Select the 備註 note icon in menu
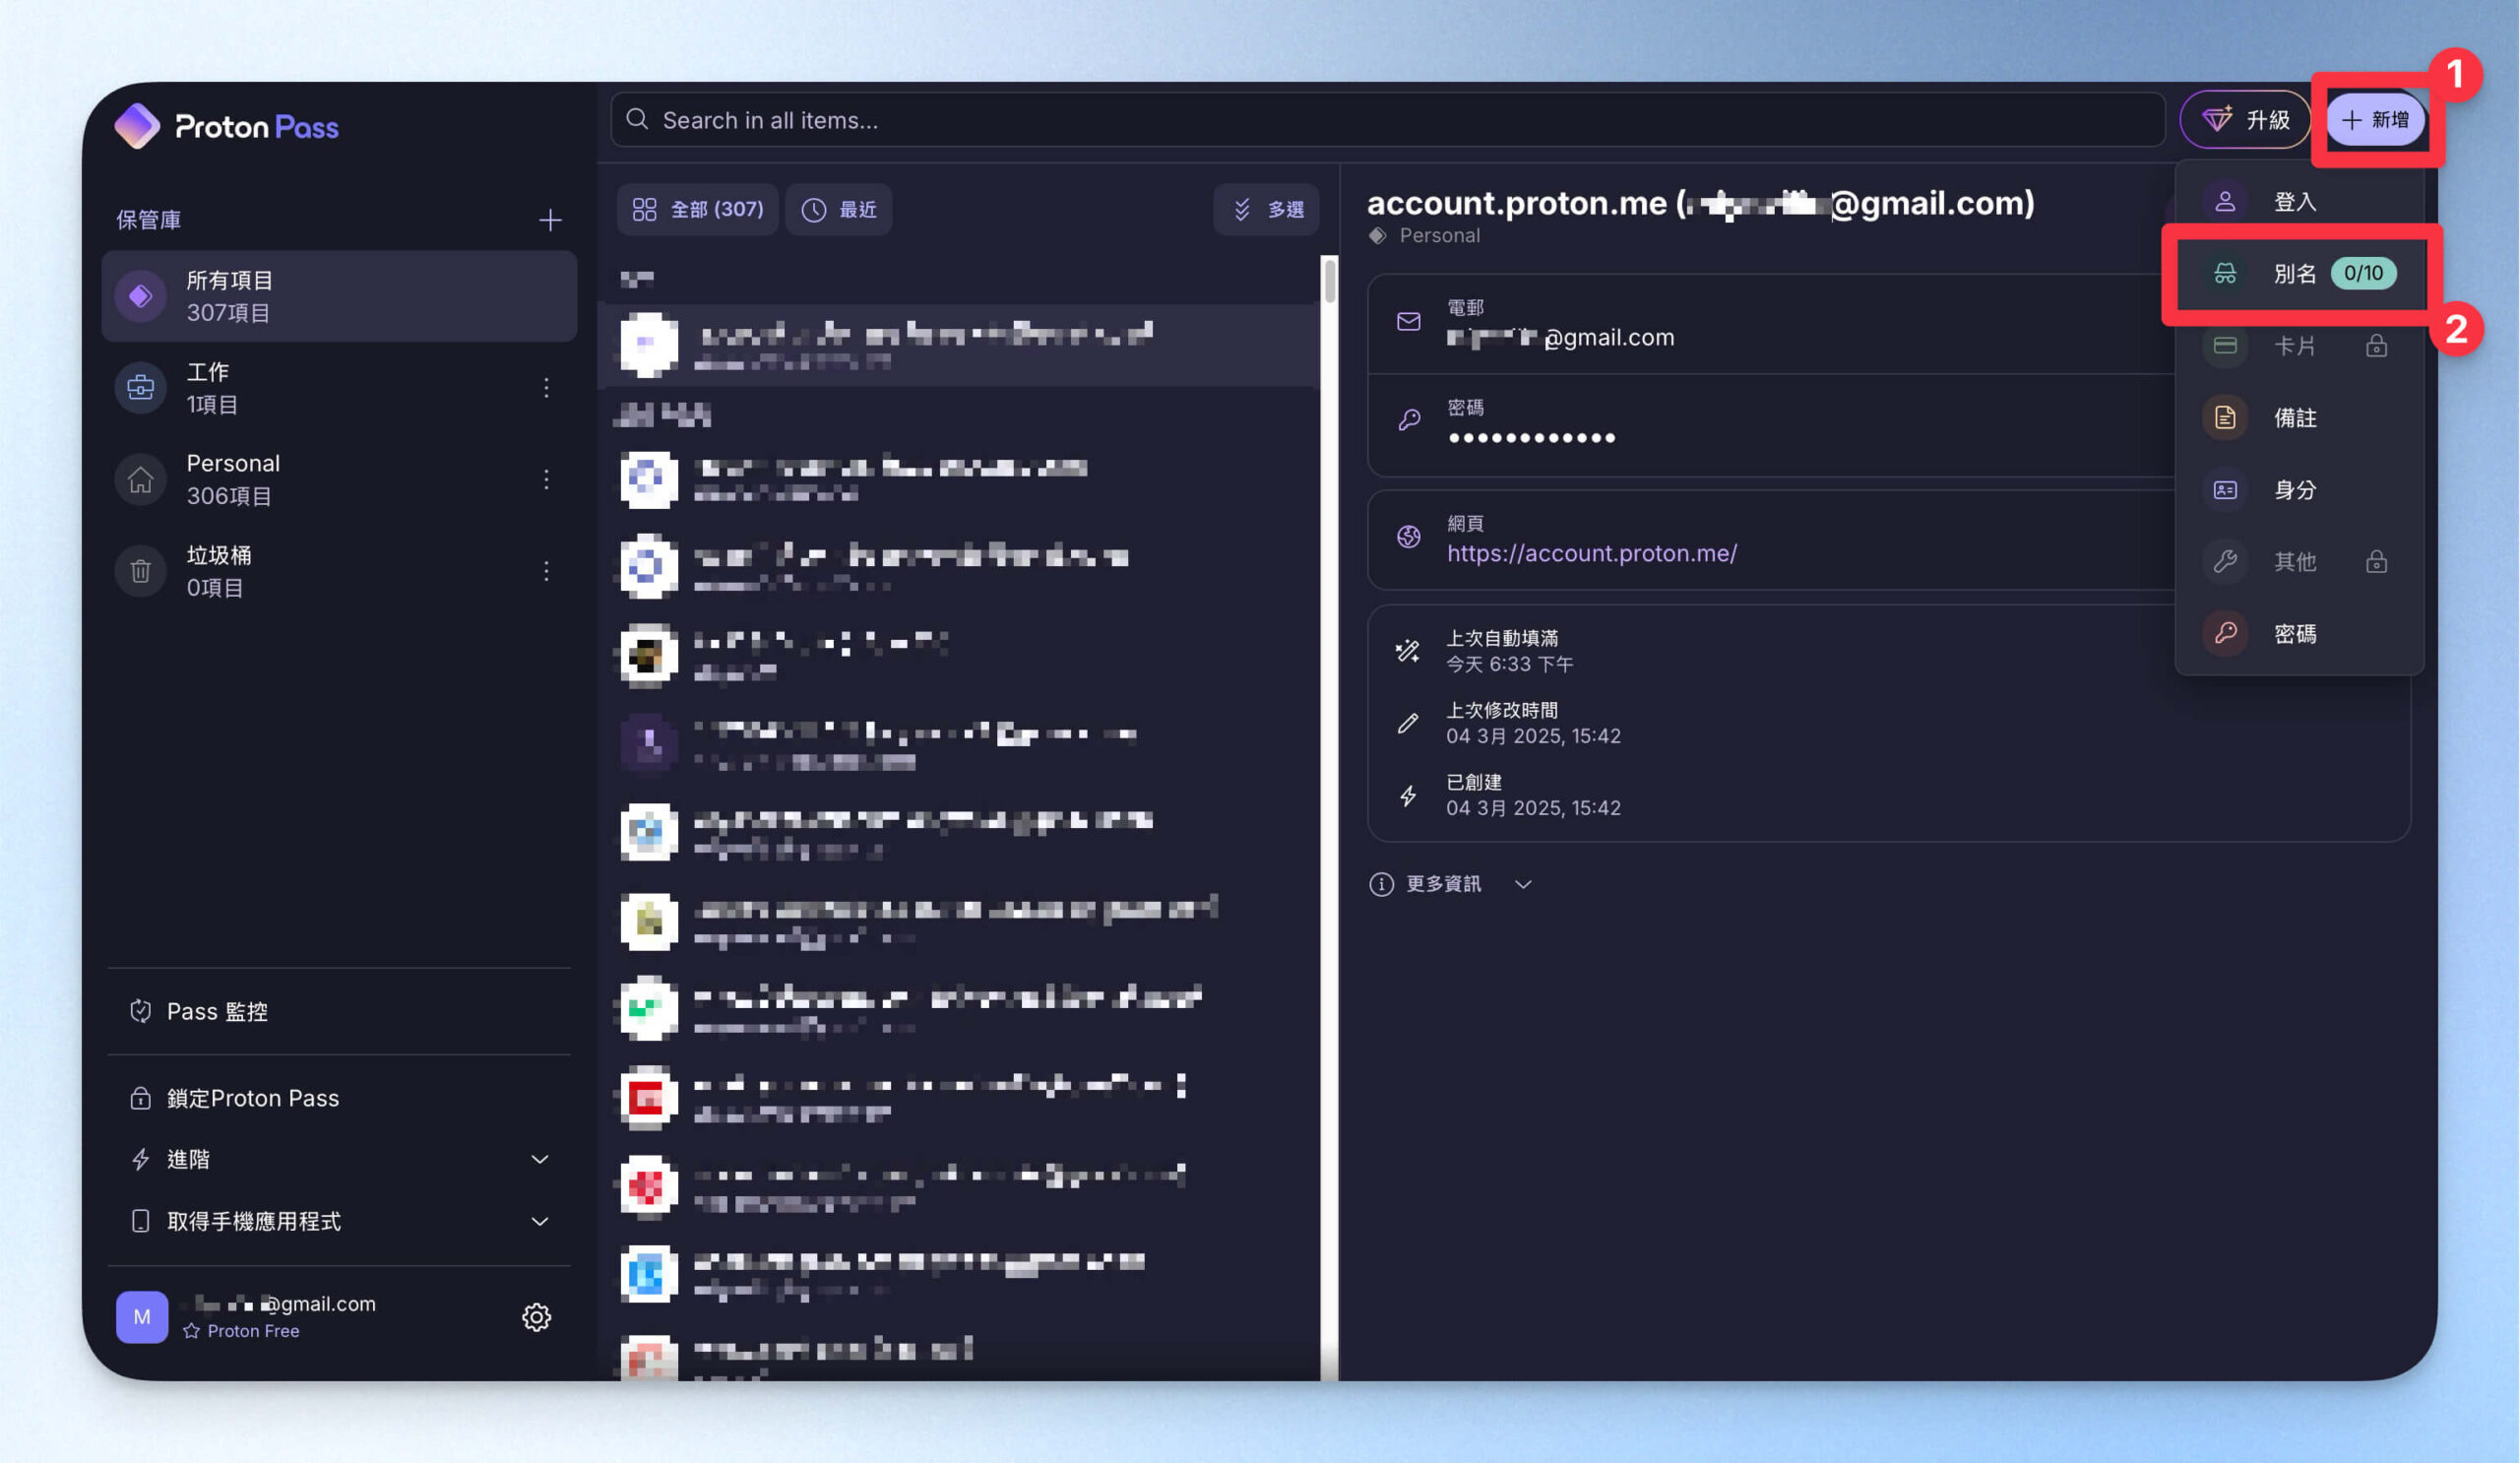Screen dimensions: 2520x1463 (2225, 418)
